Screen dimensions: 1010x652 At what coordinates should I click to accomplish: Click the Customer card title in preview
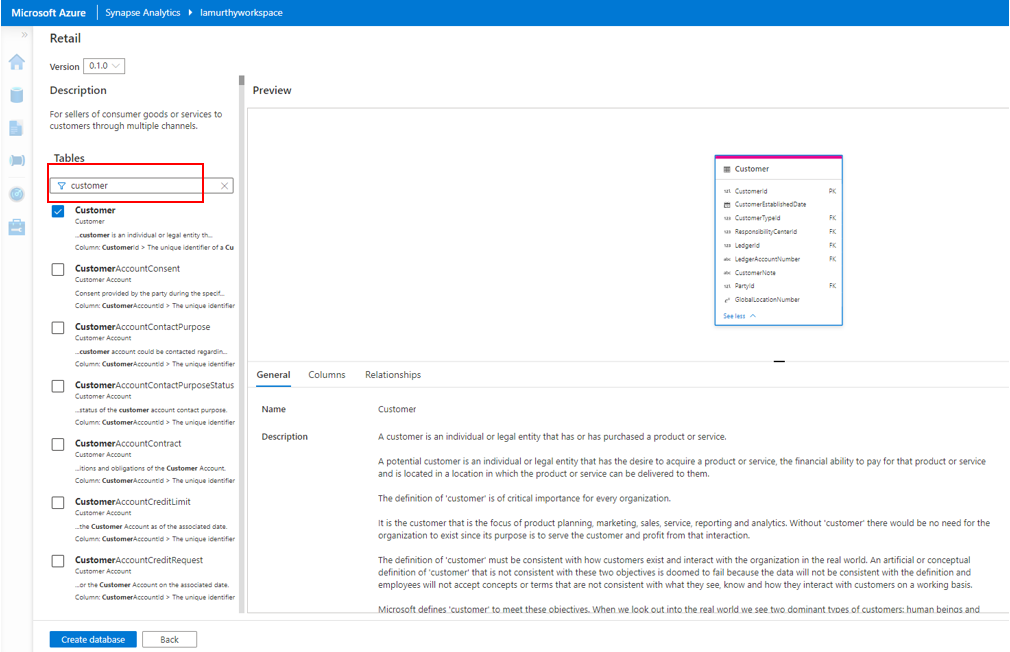click(752, 169)
